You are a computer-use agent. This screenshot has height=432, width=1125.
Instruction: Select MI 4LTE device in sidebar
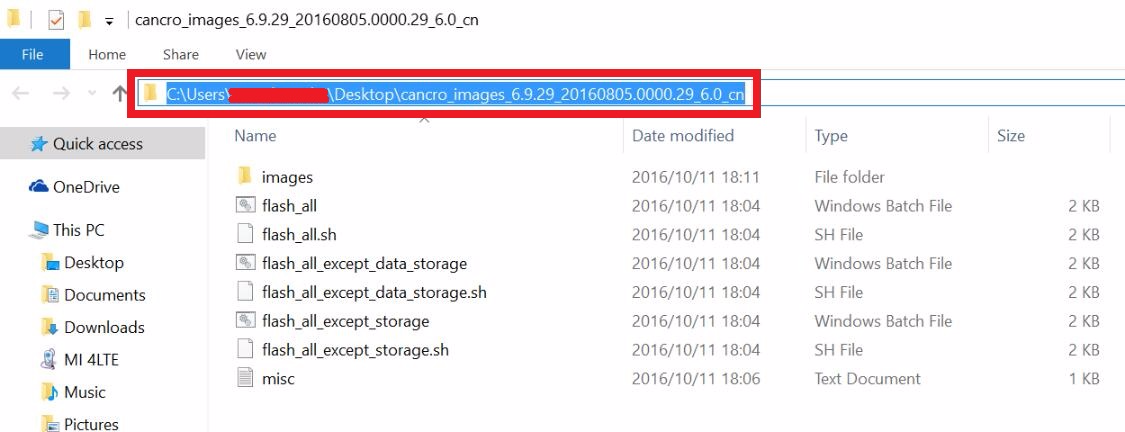91,360
